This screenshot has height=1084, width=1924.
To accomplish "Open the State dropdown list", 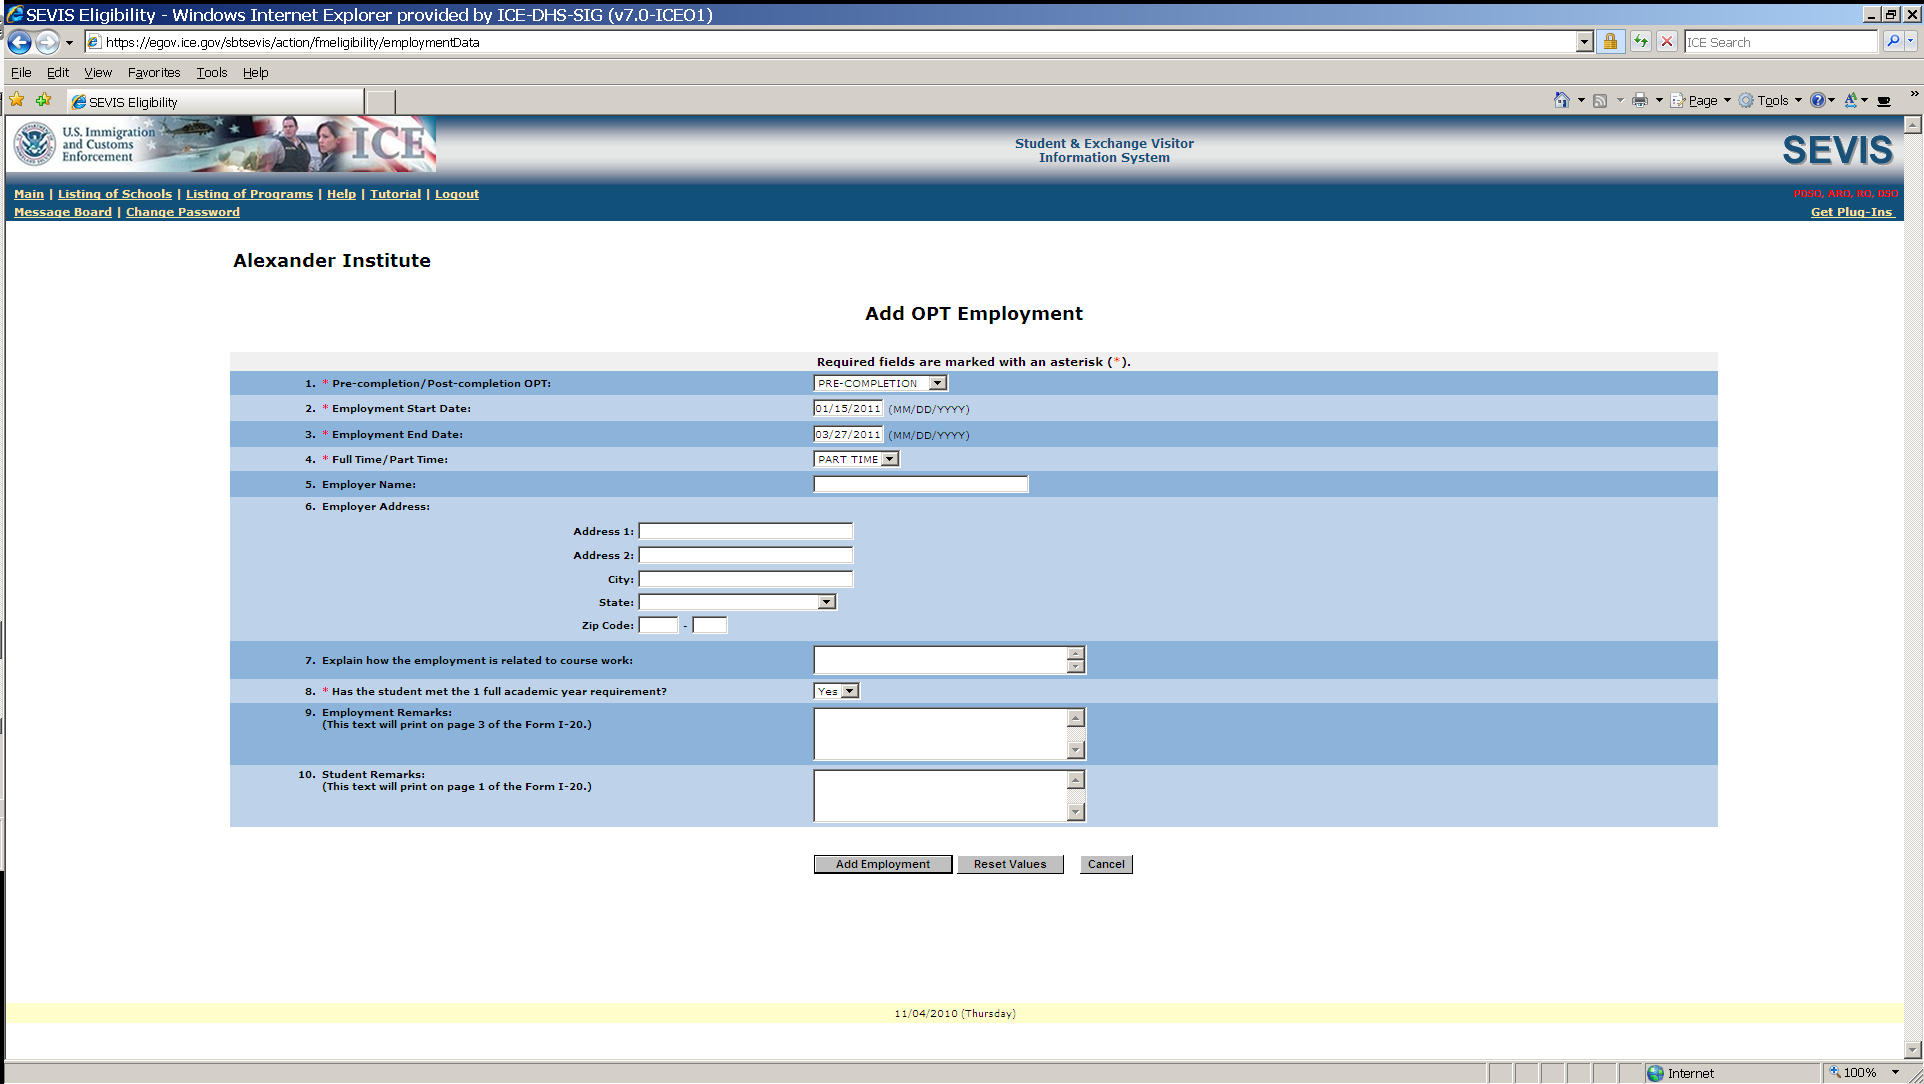I will click(826, 602).
